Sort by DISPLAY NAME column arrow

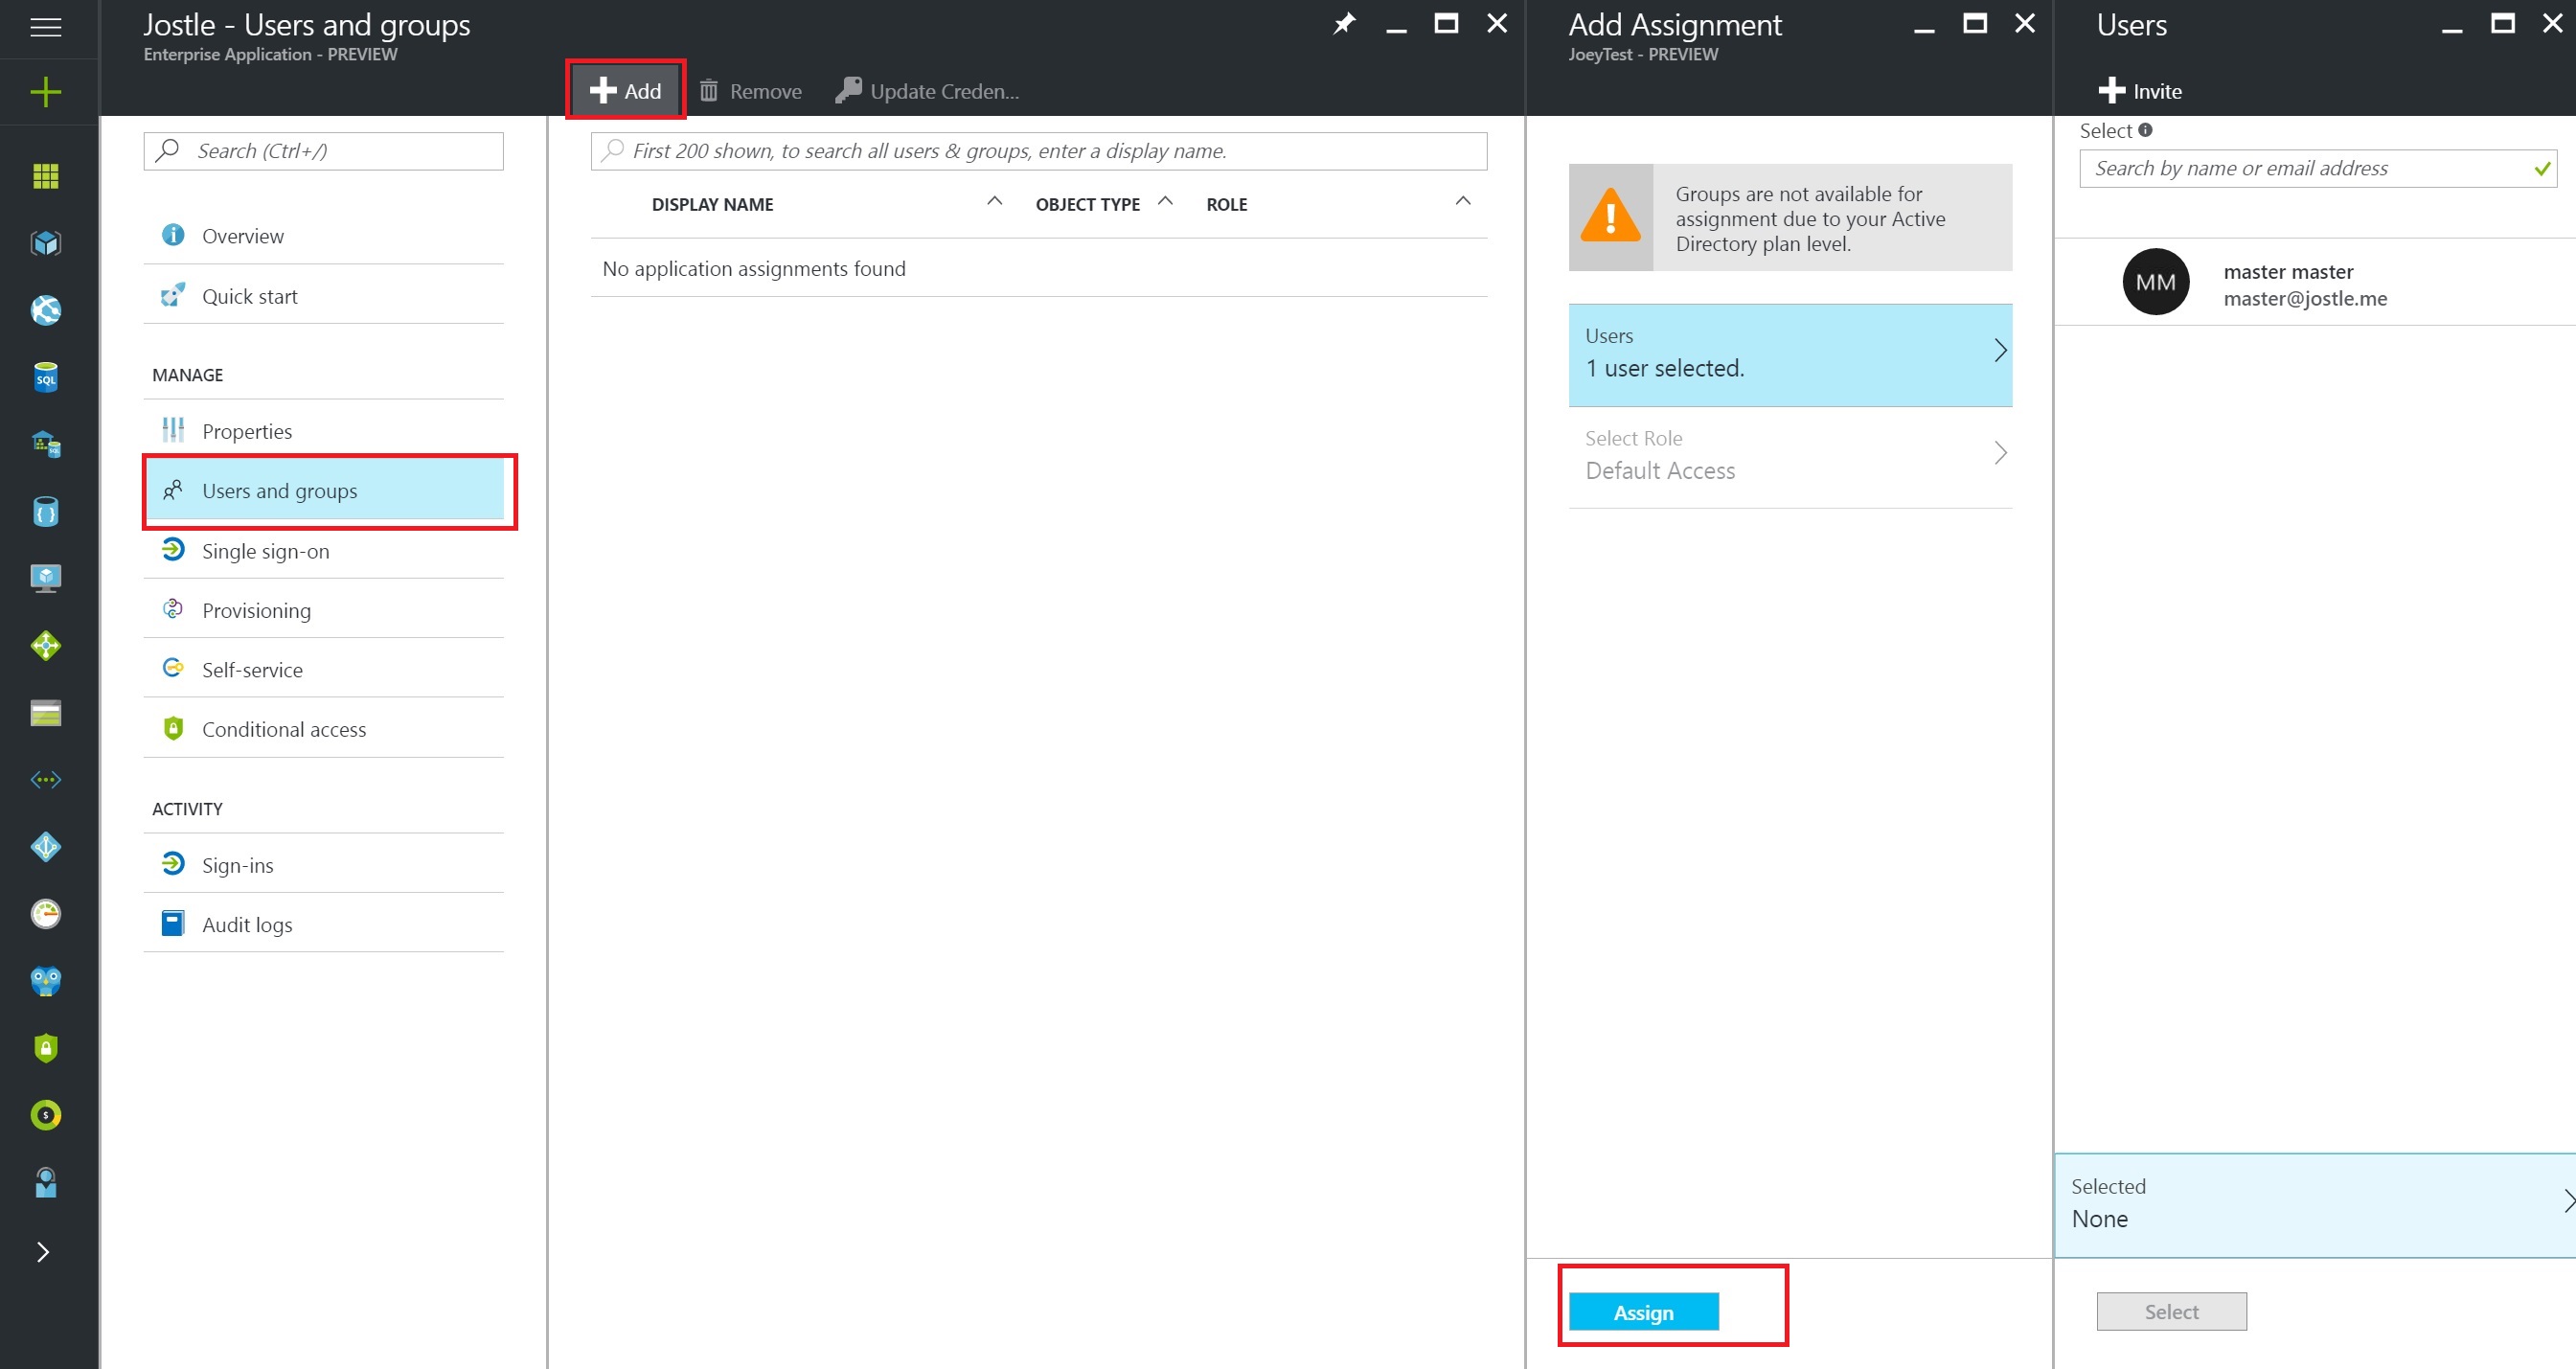(x=994, y=201)
